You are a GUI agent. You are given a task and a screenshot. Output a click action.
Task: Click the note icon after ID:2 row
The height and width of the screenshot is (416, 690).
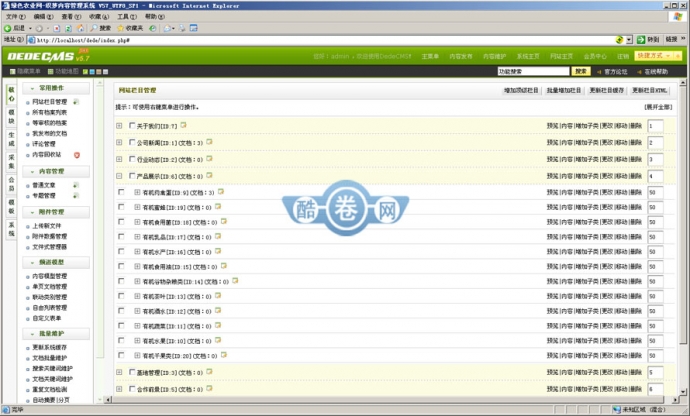(209, 158)
